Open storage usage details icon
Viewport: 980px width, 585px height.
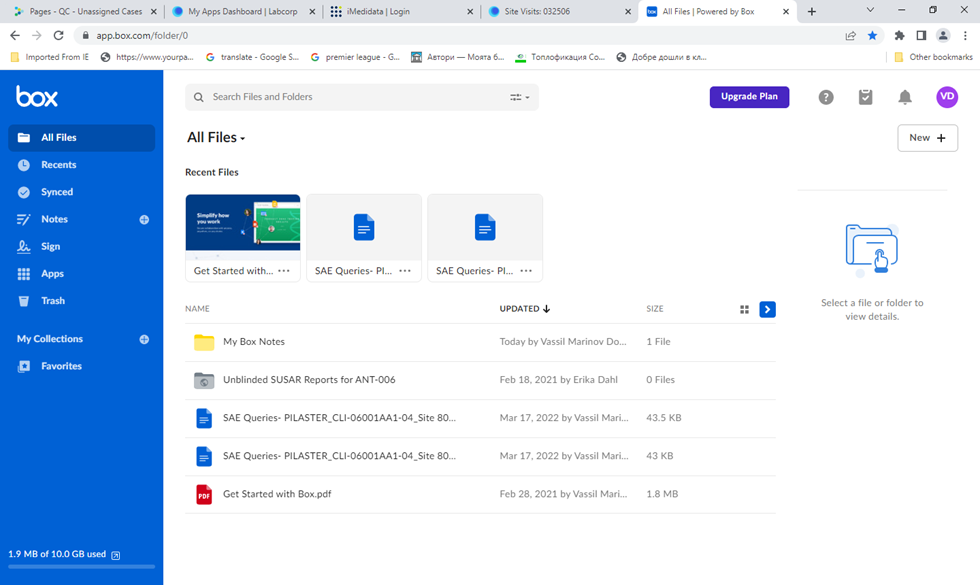(x=116, y=555)
